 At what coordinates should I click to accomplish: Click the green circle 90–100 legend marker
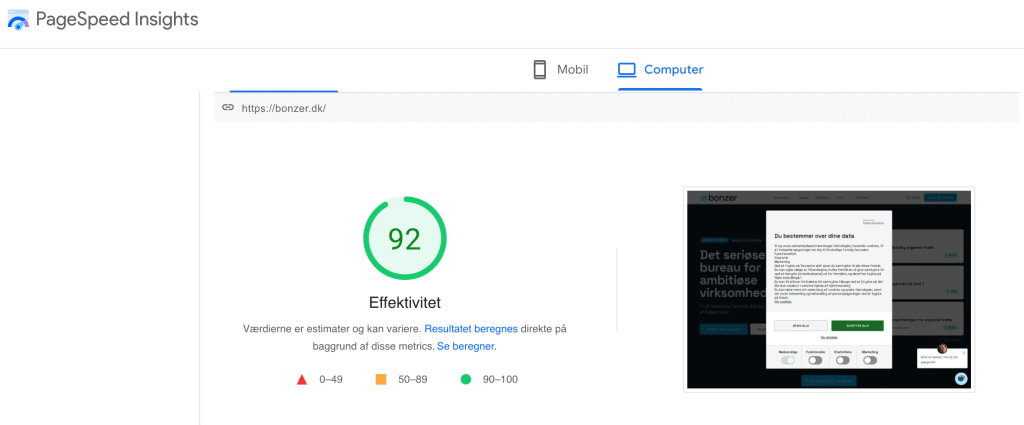coord(466,379)
